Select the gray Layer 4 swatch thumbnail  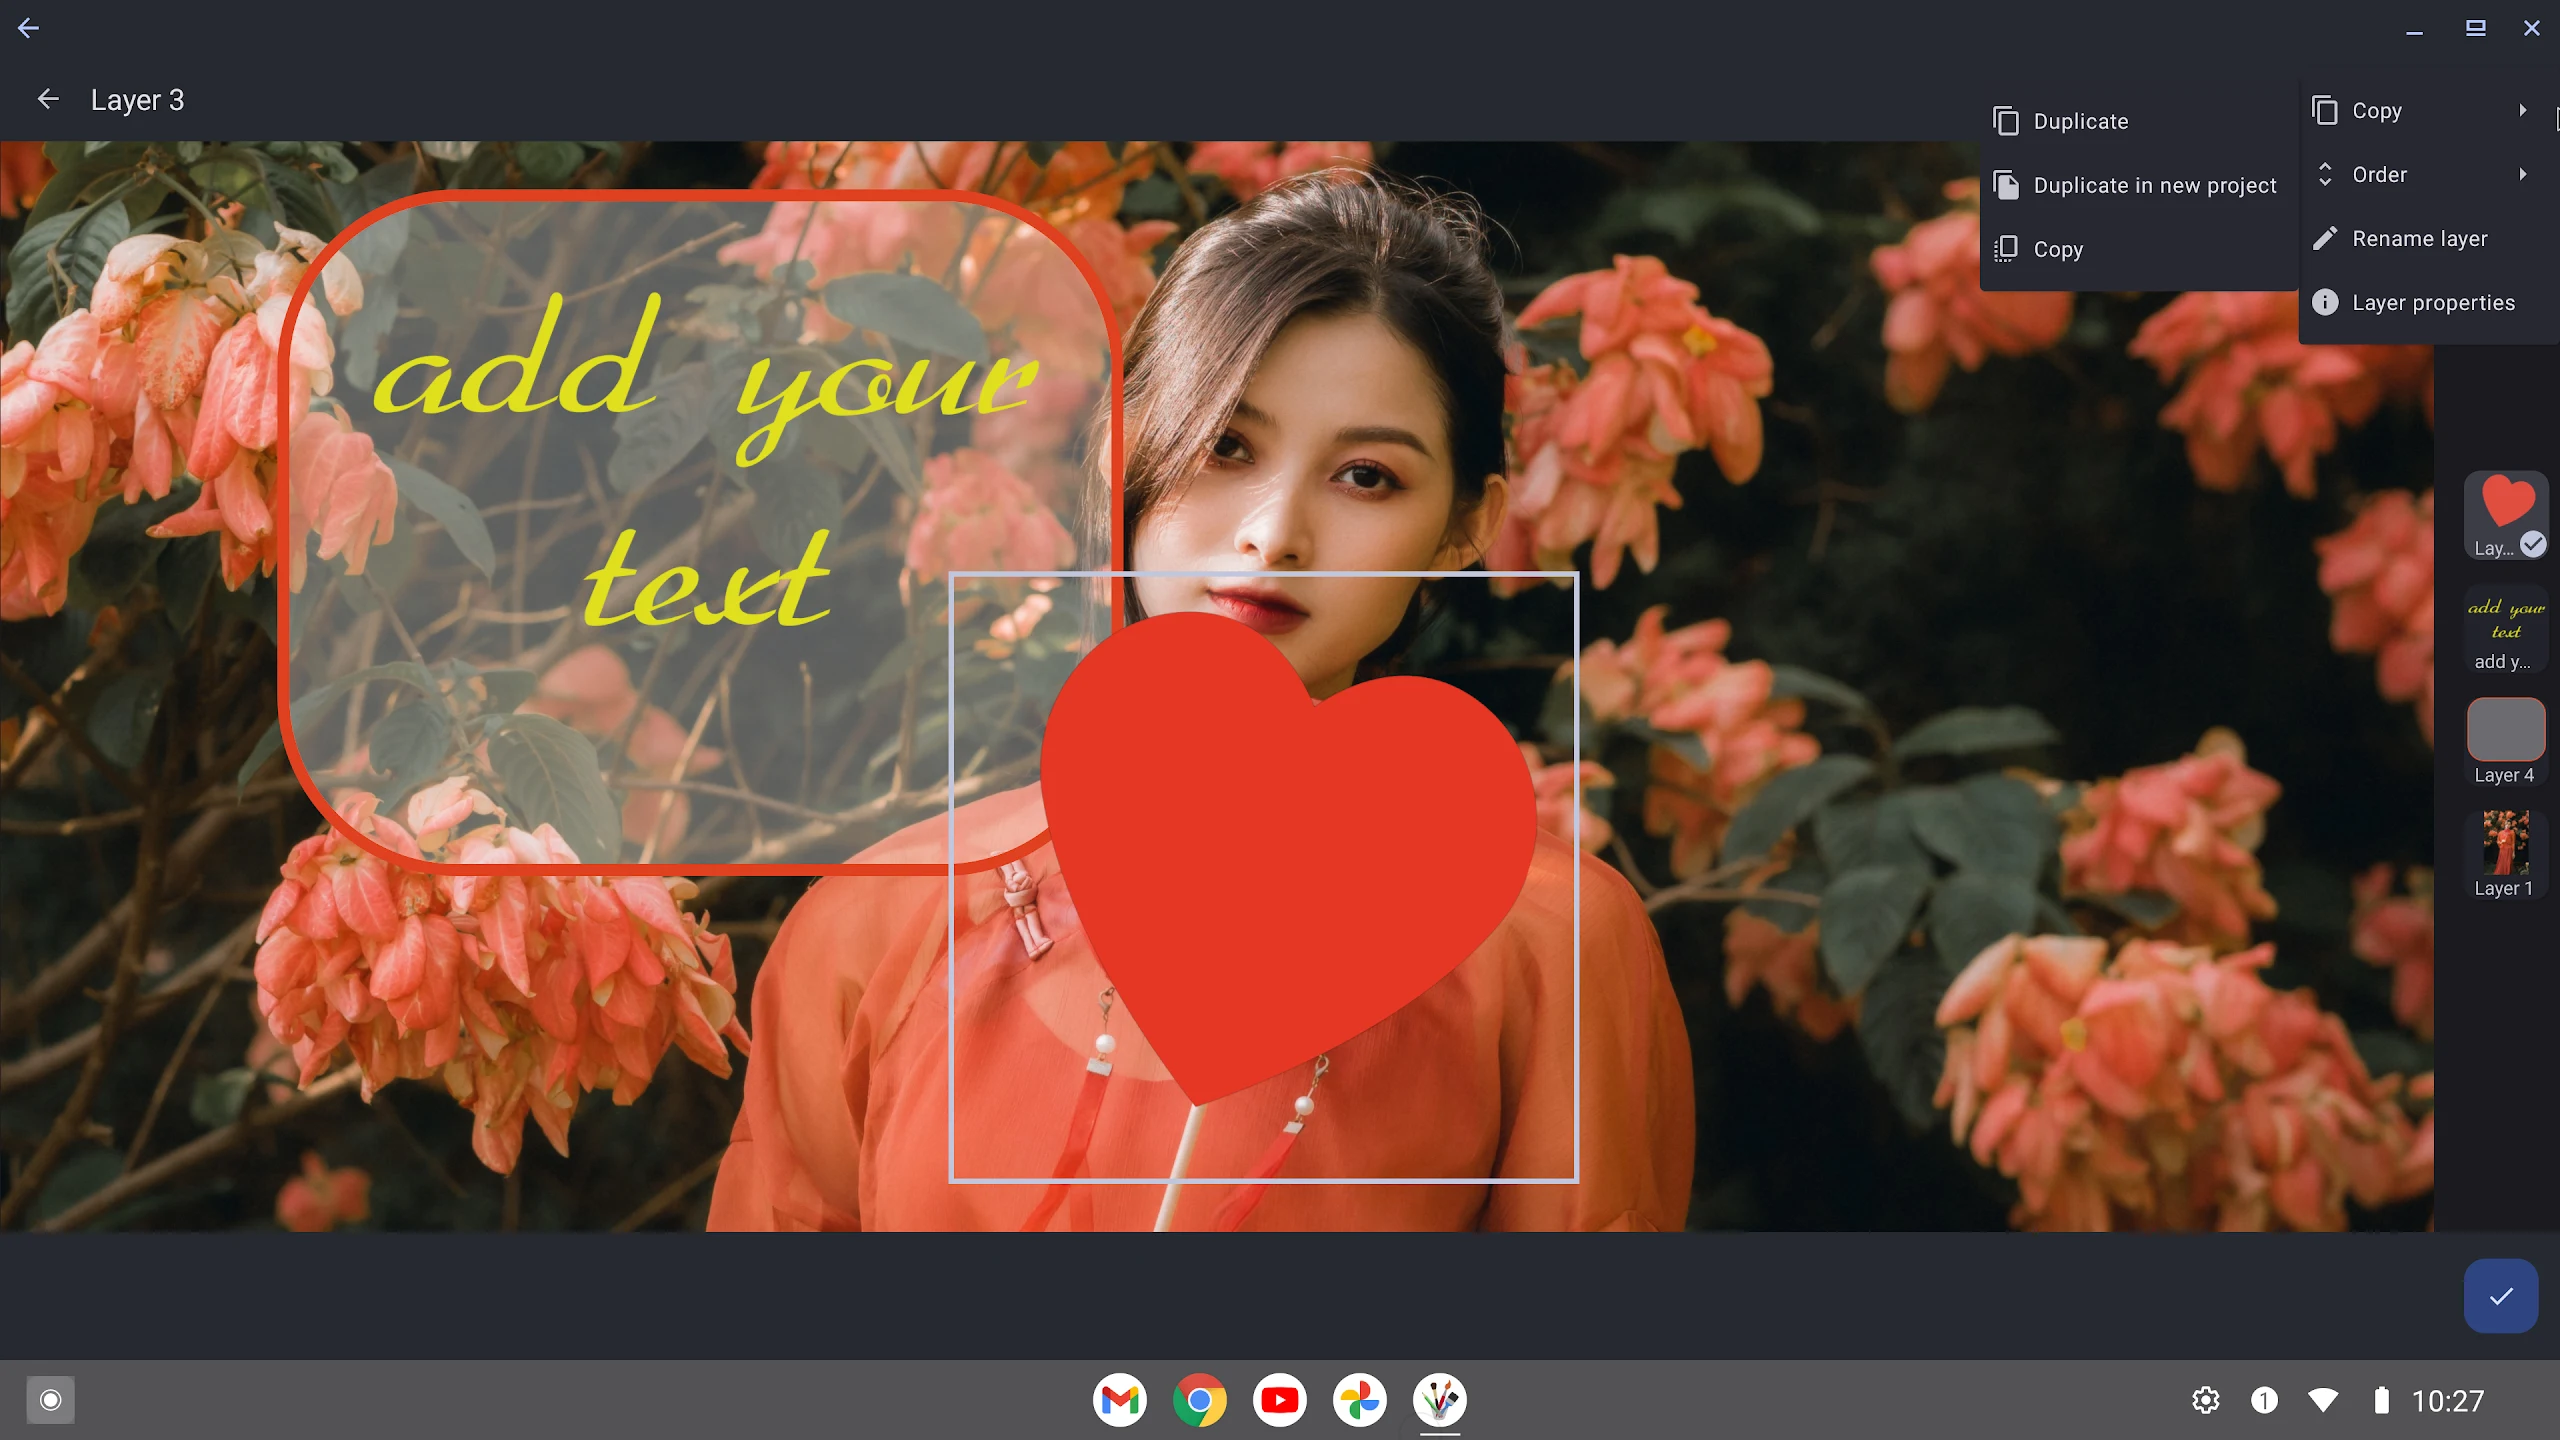click(2505, 730)
